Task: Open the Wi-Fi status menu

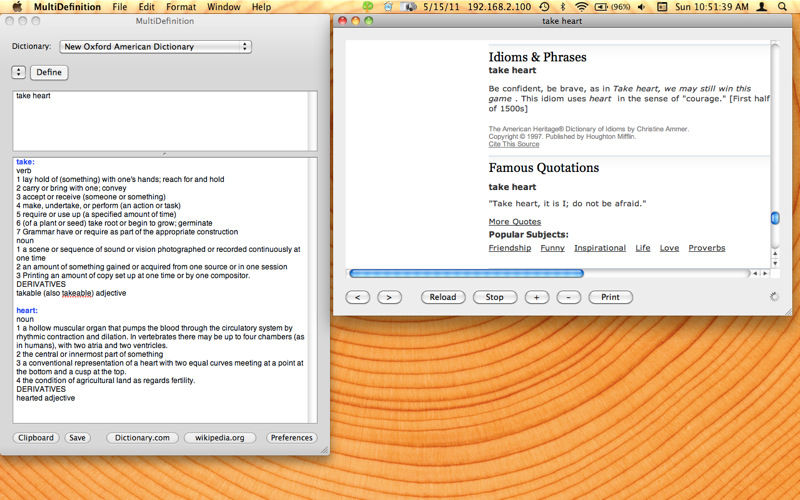Action: 581,7
